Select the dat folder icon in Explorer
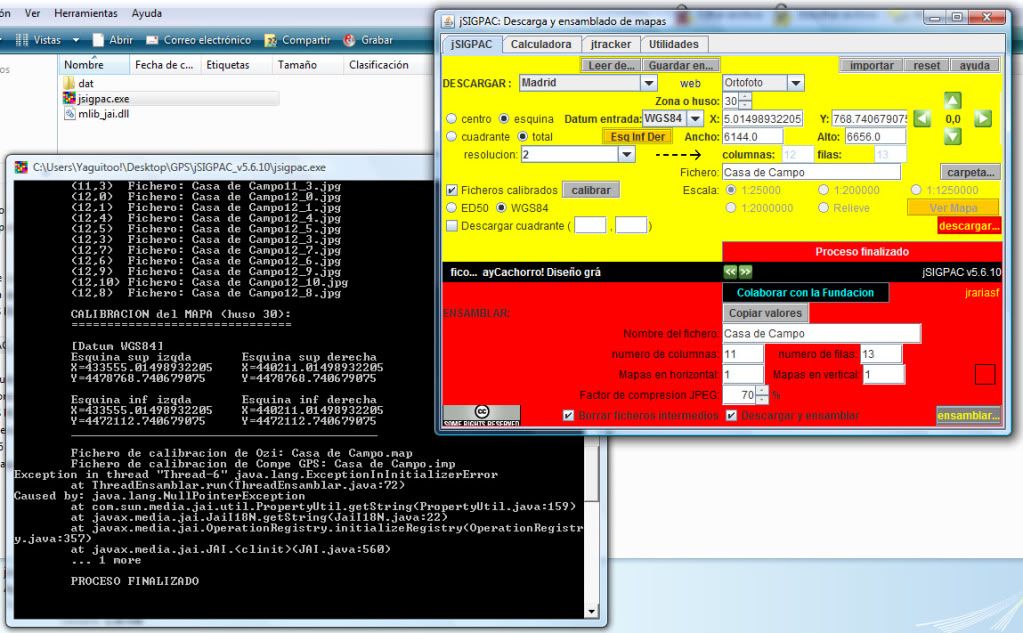The width and height of the screenshot is (1023, 633). 69,83
